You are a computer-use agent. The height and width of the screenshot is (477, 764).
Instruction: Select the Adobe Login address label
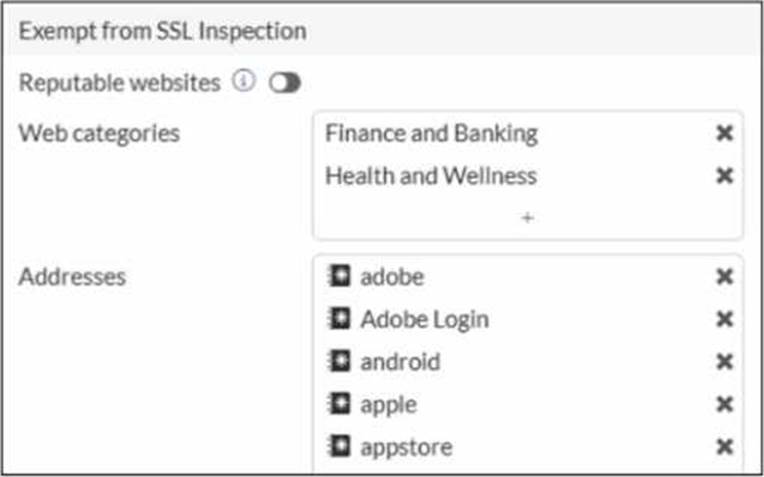coord(424,320)
